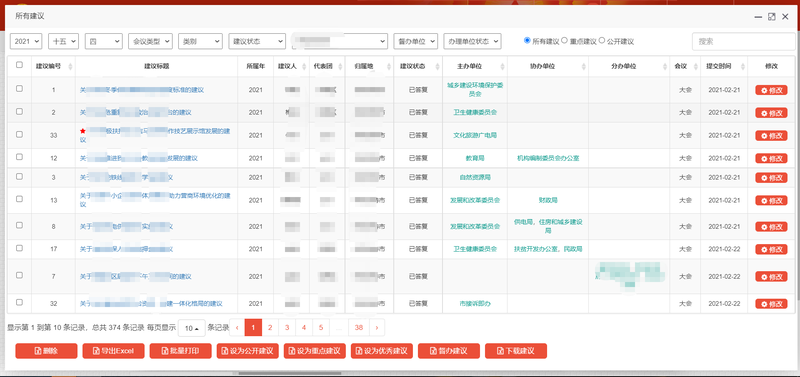Jump to page 4 in pagination

(x=304, y=328)
